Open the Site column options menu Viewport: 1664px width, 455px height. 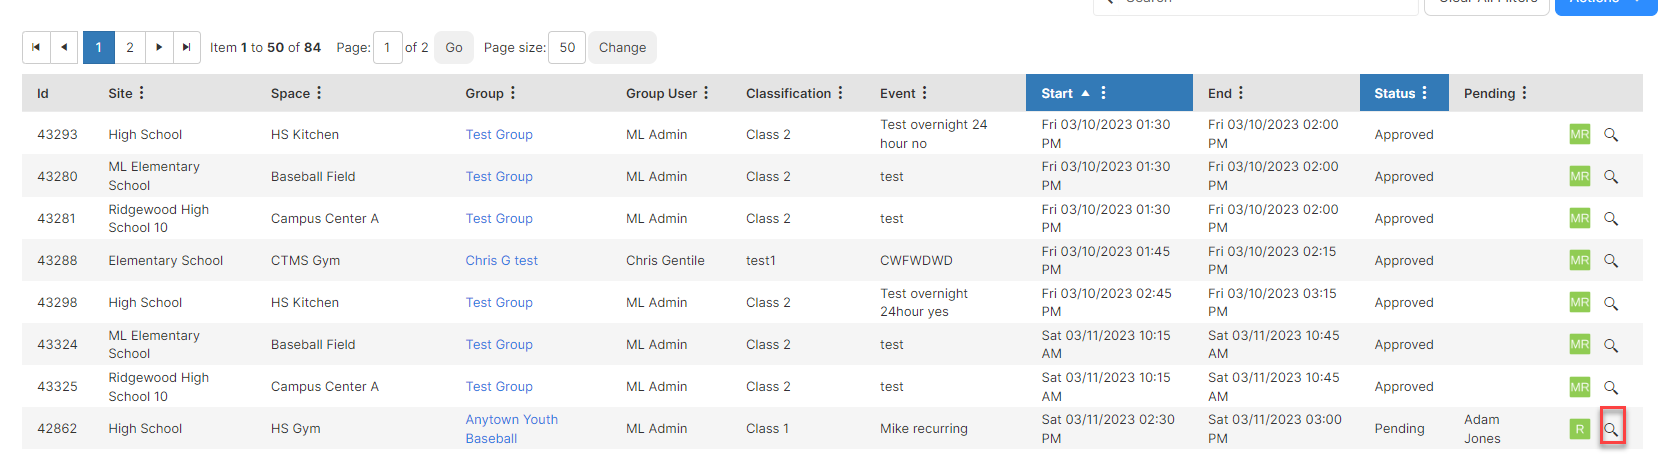pos(142,93)
